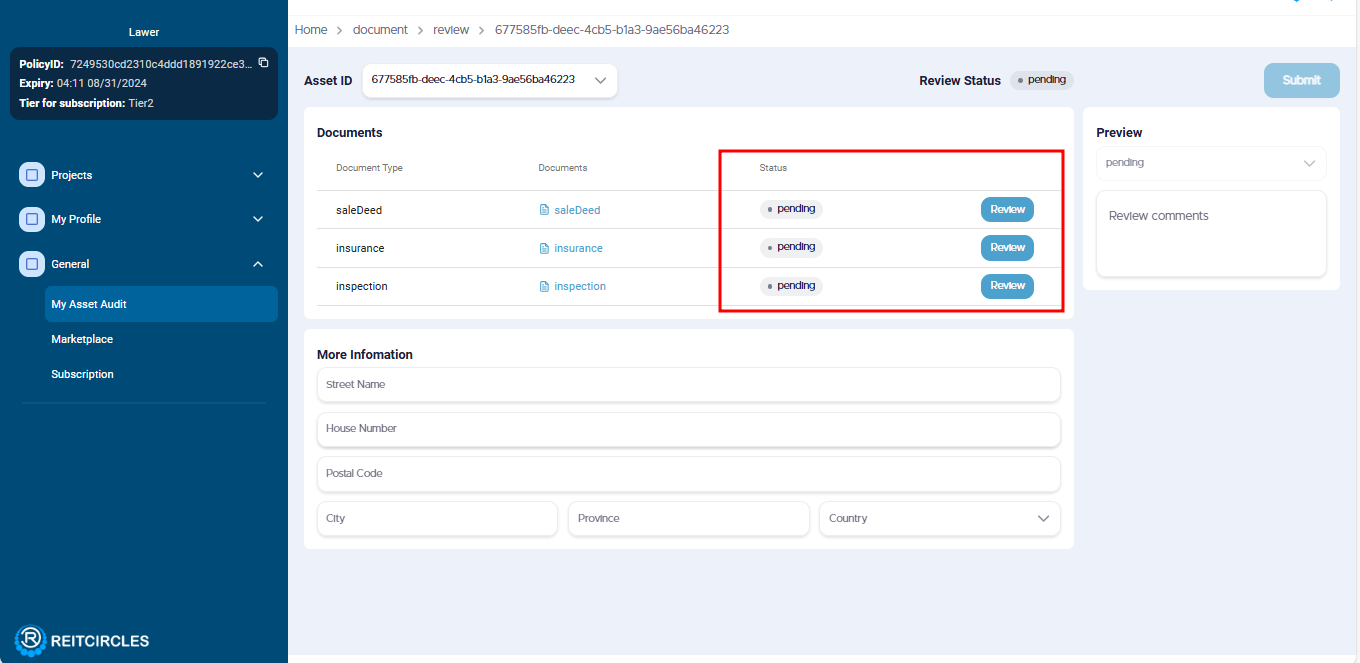
Task: Copy the PolicyID using the copy icon
Action: [x=264, y=63]
